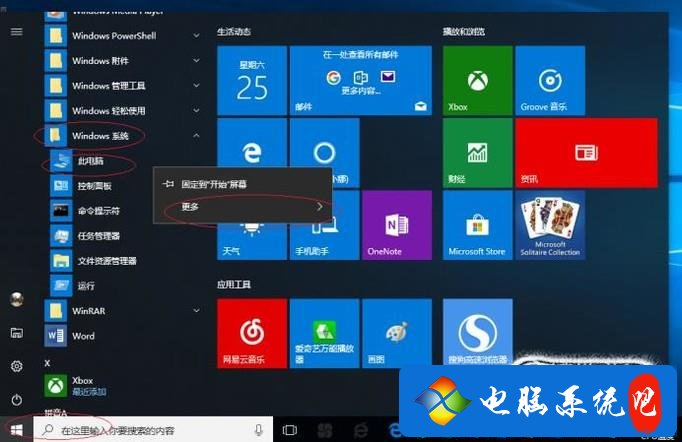Expand the Windows 轻松使用 folder chevron
The width and height of the screenshot is (682, 442).
[196, 110]
